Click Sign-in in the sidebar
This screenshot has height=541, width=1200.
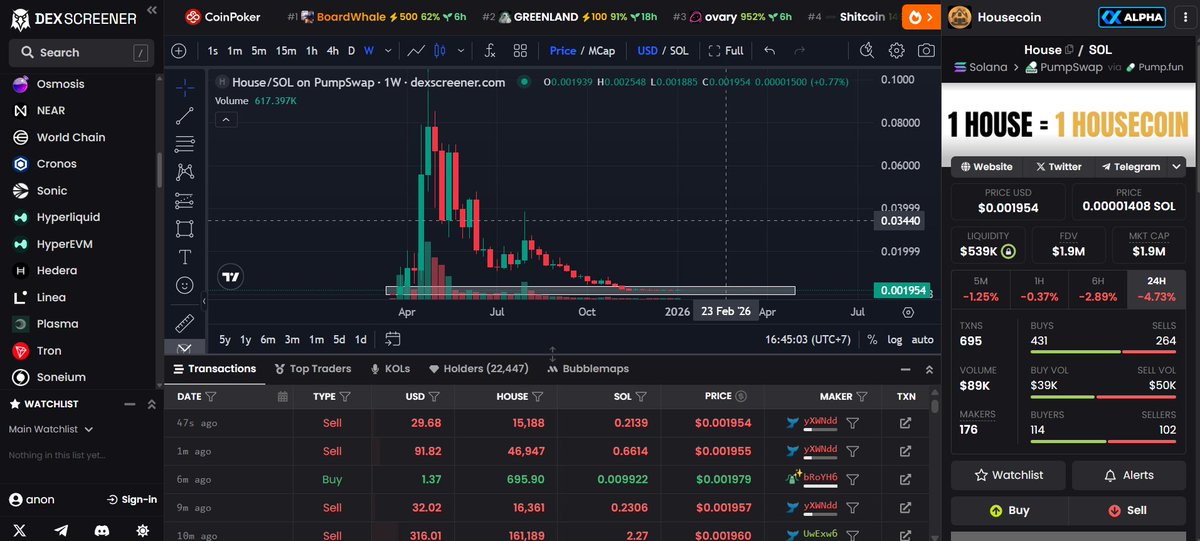132,500
